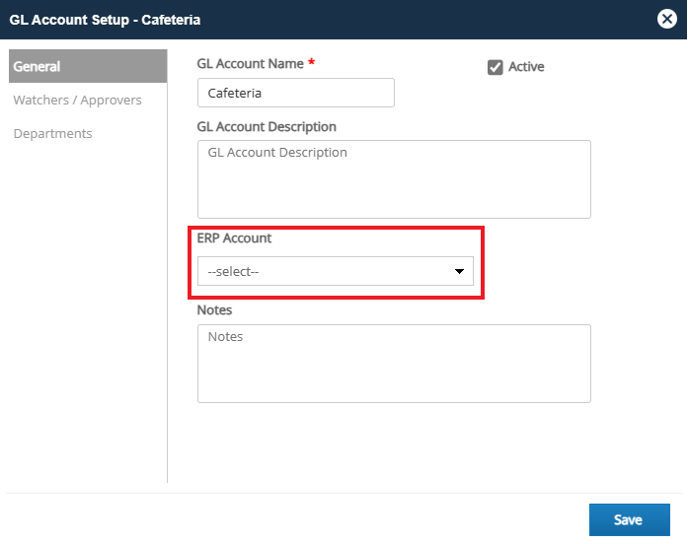Open the ERP Account select dropdown
The image size is (688, 544).
[x=335, y=271]
